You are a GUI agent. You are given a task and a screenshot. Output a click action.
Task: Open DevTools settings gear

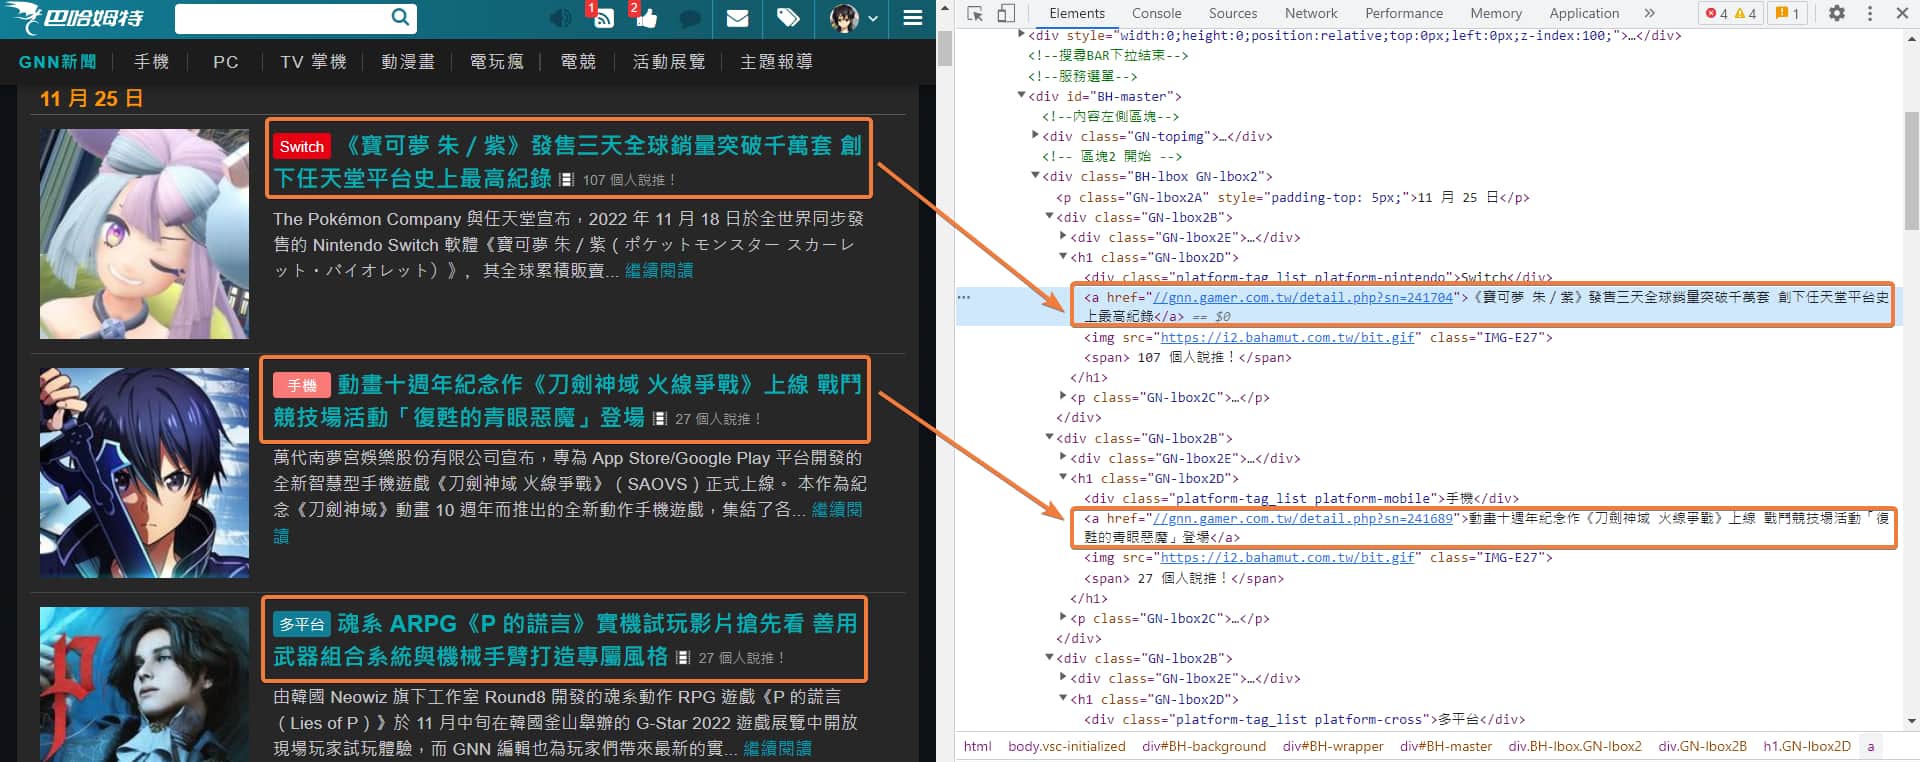(x=1837, y=13)
